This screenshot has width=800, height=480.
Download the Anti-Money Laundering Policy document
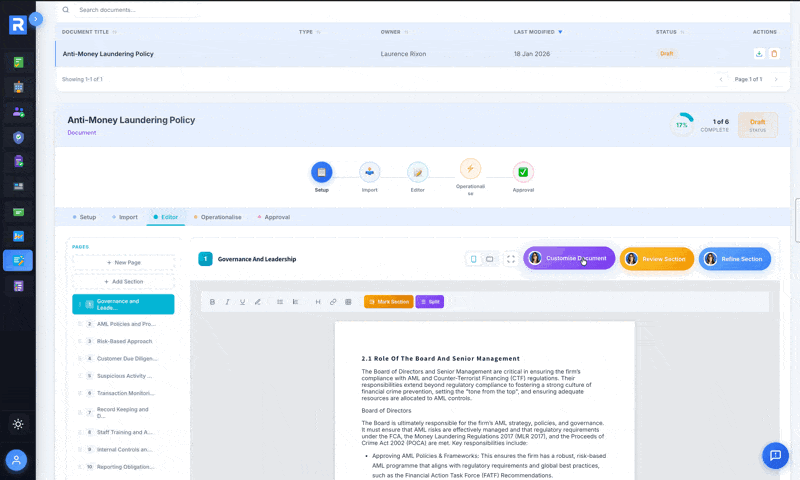759,54
